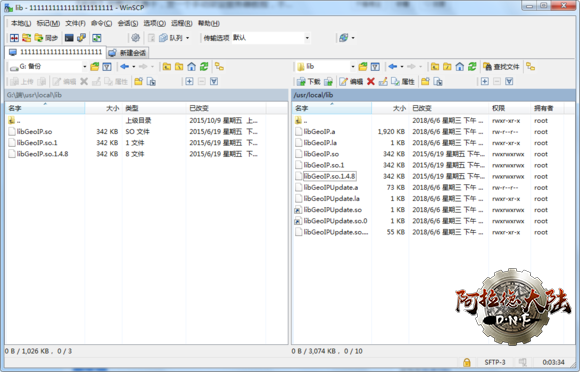Open the 文件(F) menu
Image resolution: width=580 pixels, height=372 pixels.
click(x=75, y=23)
